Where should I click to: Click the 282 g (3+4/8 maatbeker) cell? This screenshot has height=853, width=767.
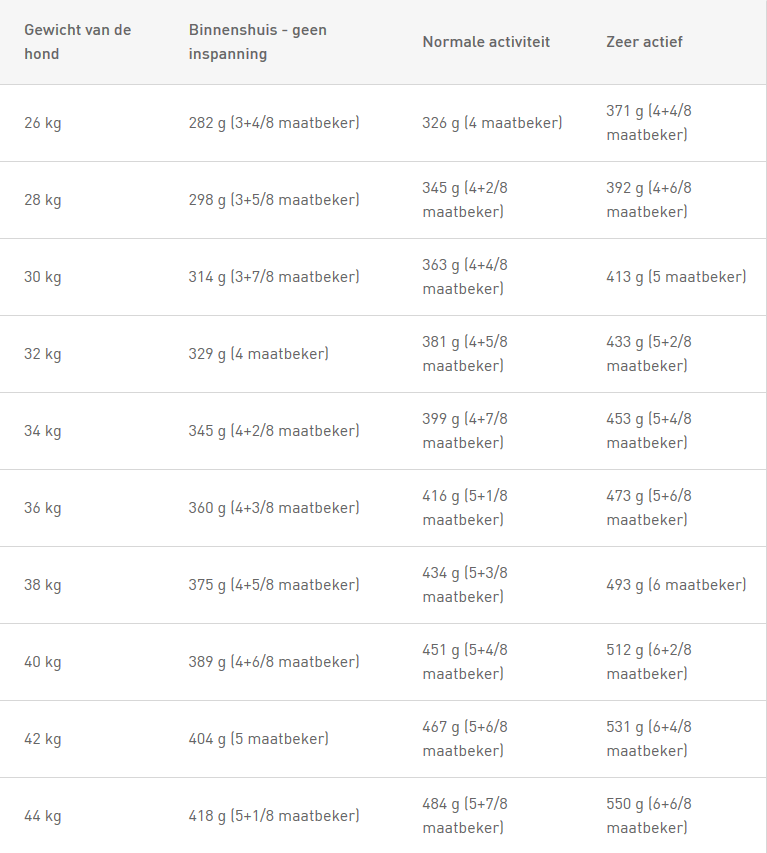point(274,123)
